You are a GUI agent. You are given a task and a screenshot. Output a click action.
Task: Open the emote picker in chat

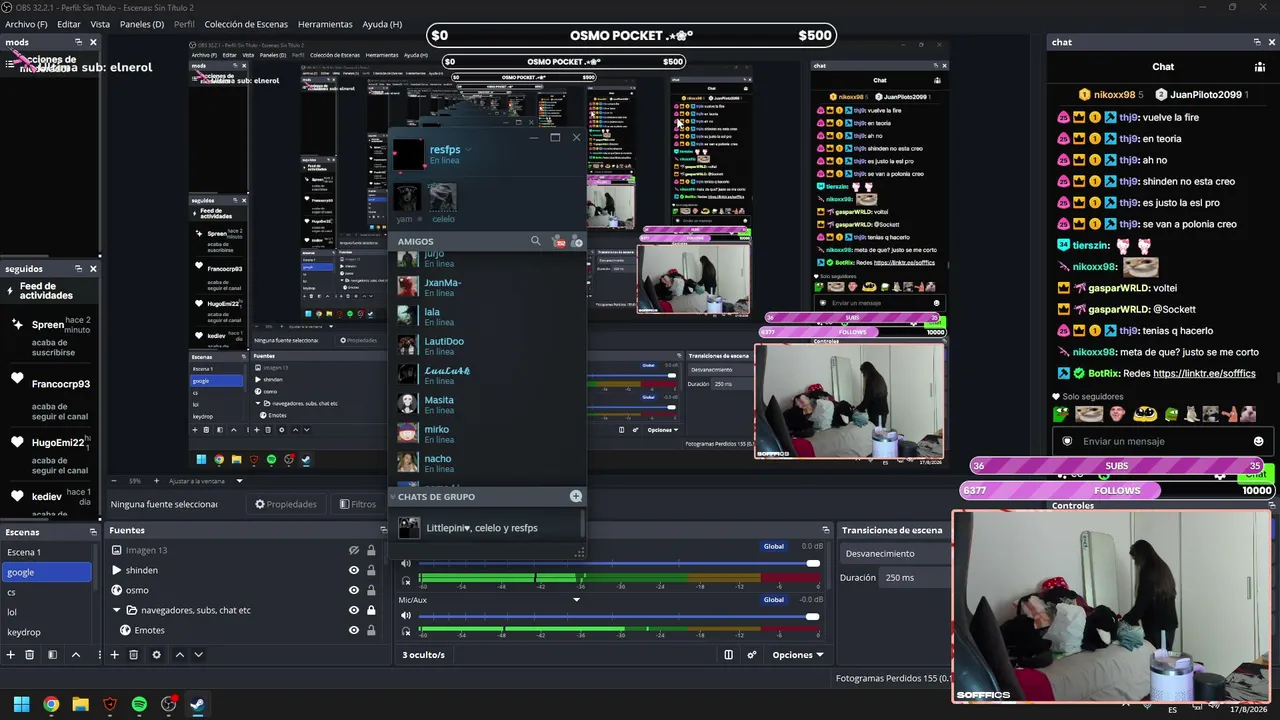tap(1258, 441)
